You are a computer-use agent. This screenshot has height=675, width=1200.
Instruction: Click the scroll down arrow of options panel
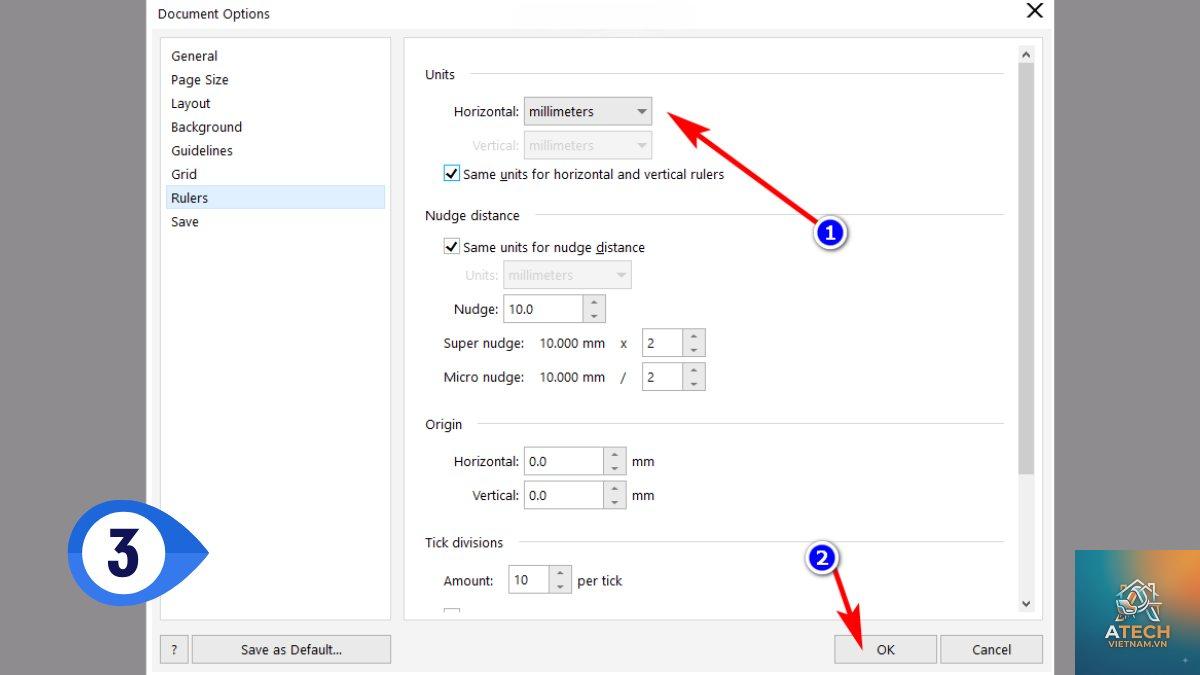pos(1026,603)
